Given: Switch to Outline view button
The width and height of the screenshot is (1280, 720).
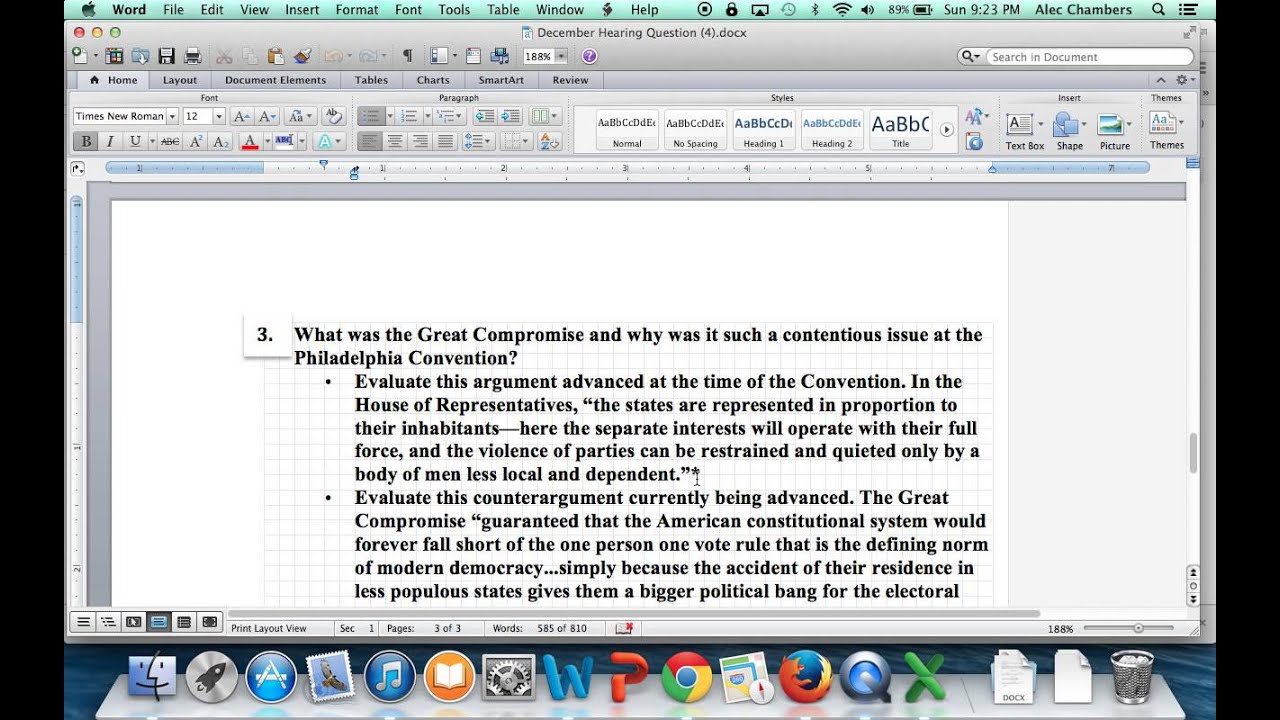Looking at the screenshot, I should click(108, 622).
